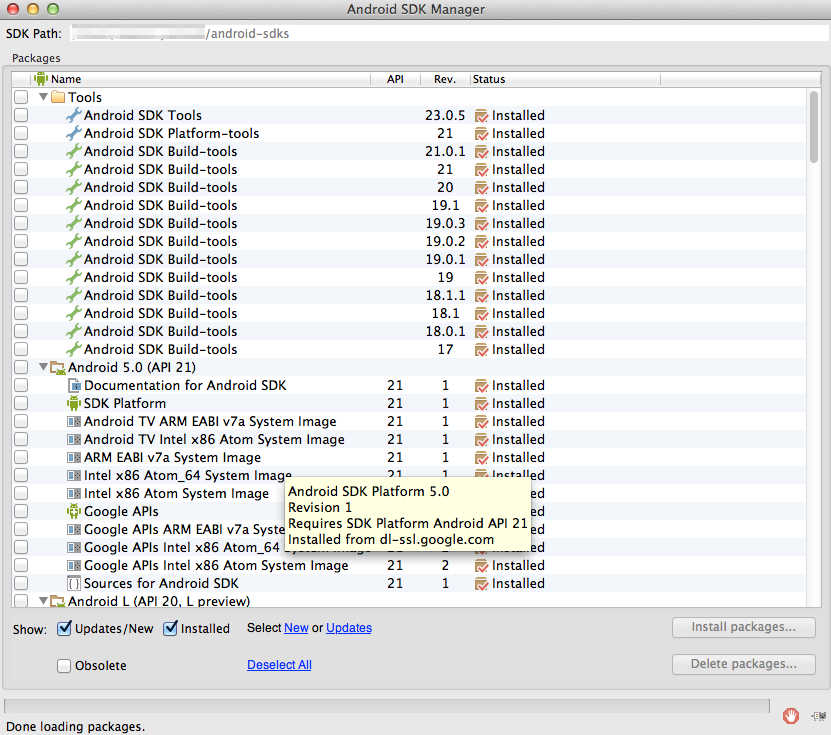Check the box for Android SDK Tools

[x=21, y=115]
